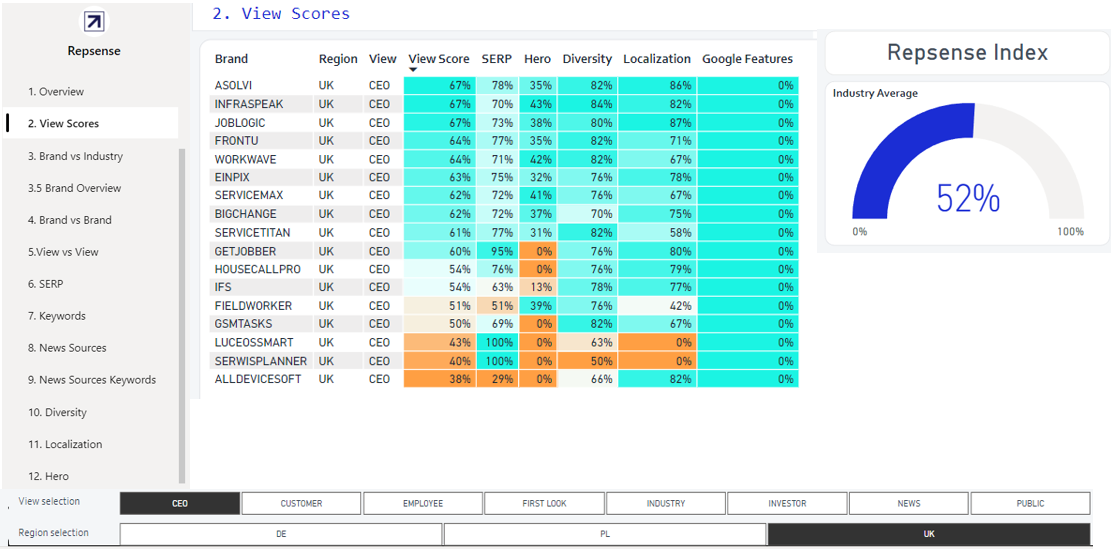Select the SERWISPLANNER brand cell

click(260, 361)
